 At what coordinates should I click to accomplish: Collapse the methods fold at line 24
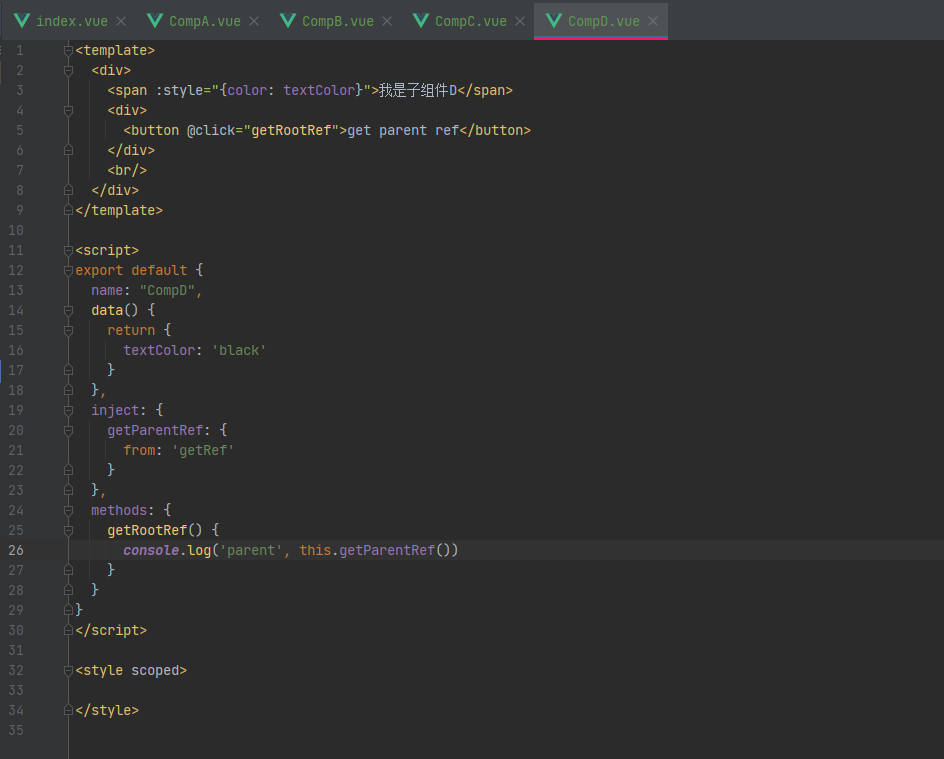pyautogui.click(x=69, y=510)
